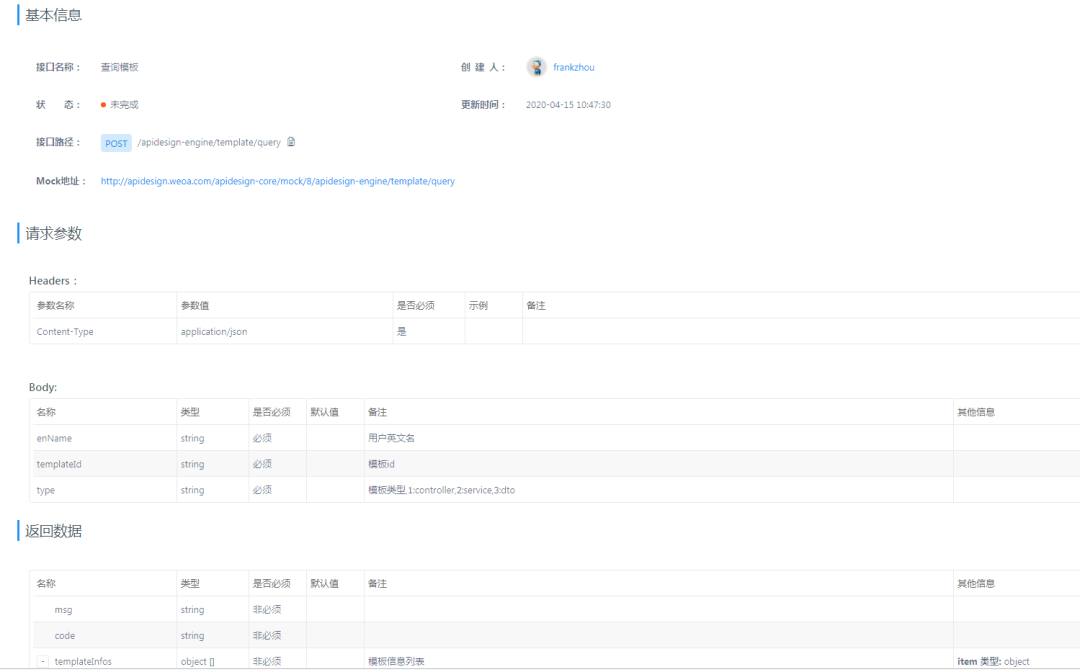The width and height of the screenshot is (1080, 672).
Task: Select the POST method tag
Action: pos(116,143)
